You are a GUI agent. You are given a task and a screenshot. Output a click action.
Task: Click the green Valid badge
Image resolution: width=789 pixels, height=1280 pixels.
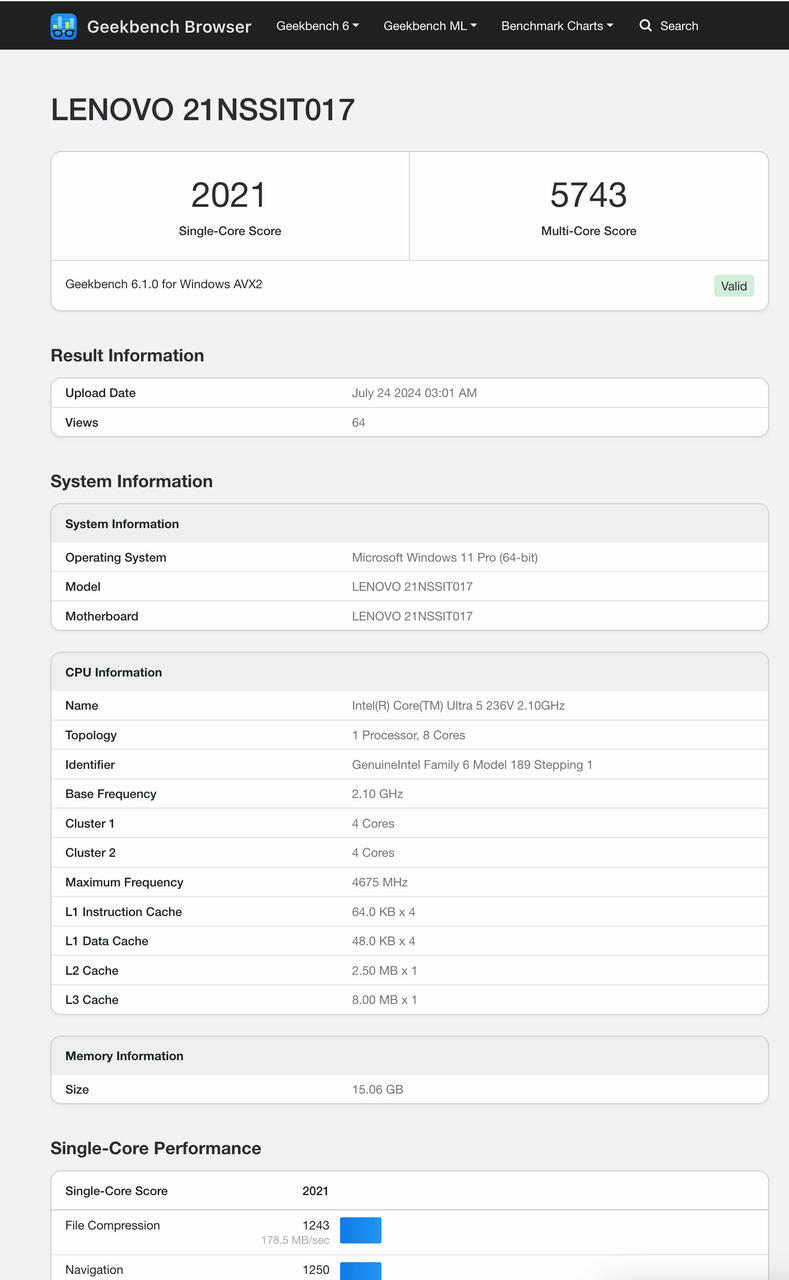click(734, 286)
